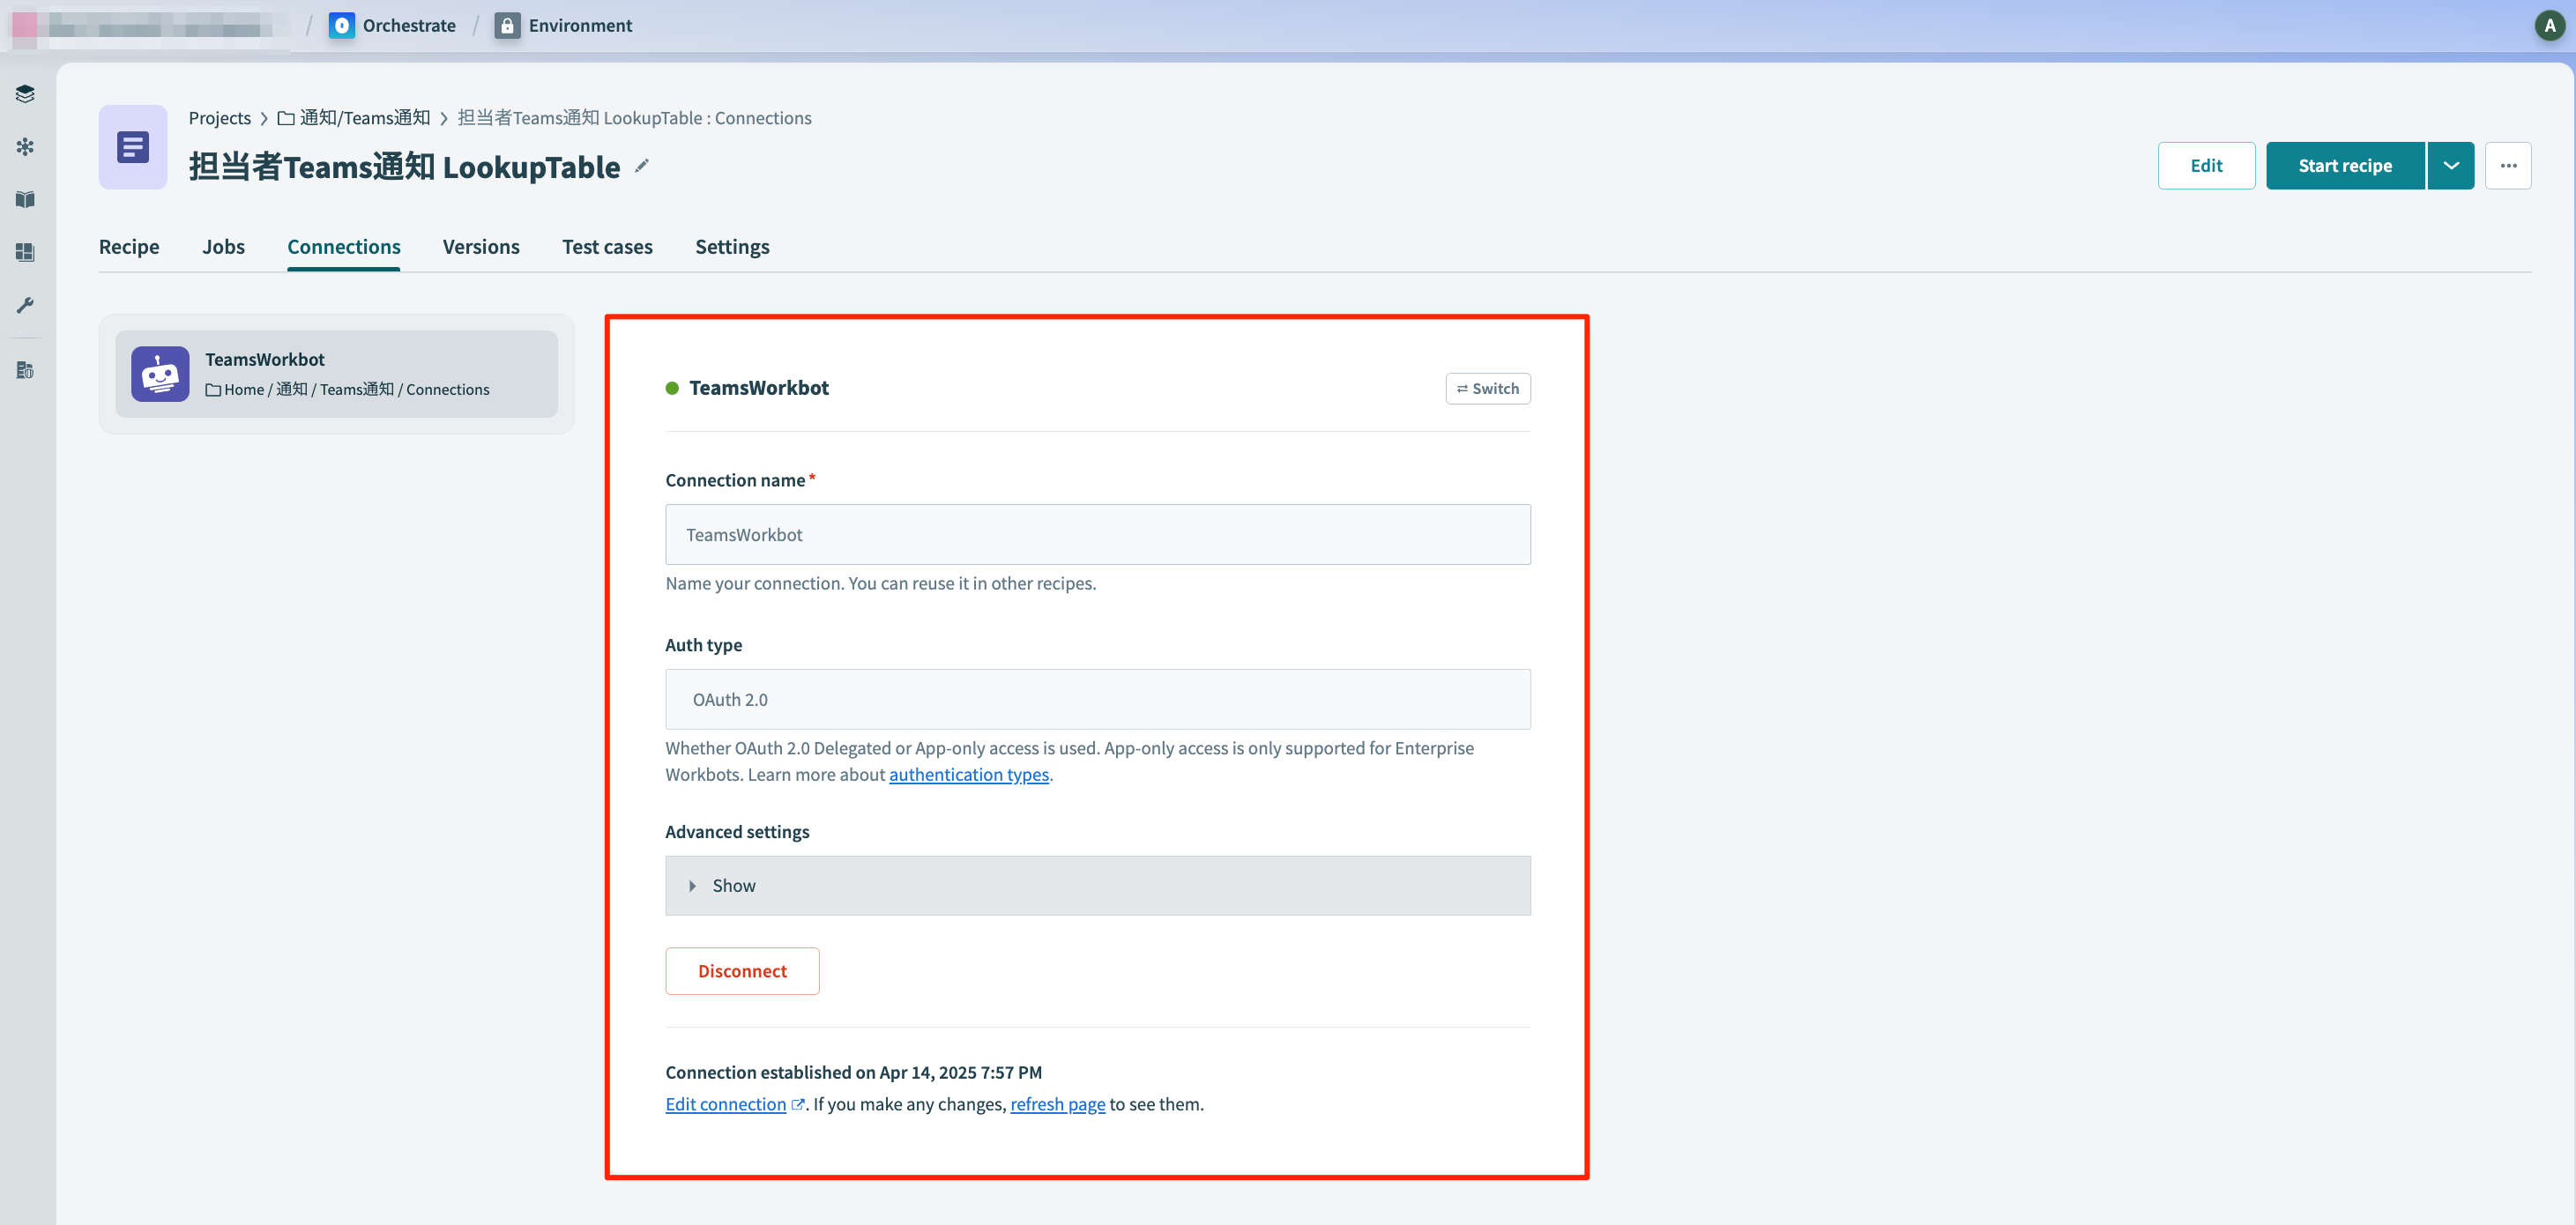Click the pencil icon to rename recipe

coord(642,166)
